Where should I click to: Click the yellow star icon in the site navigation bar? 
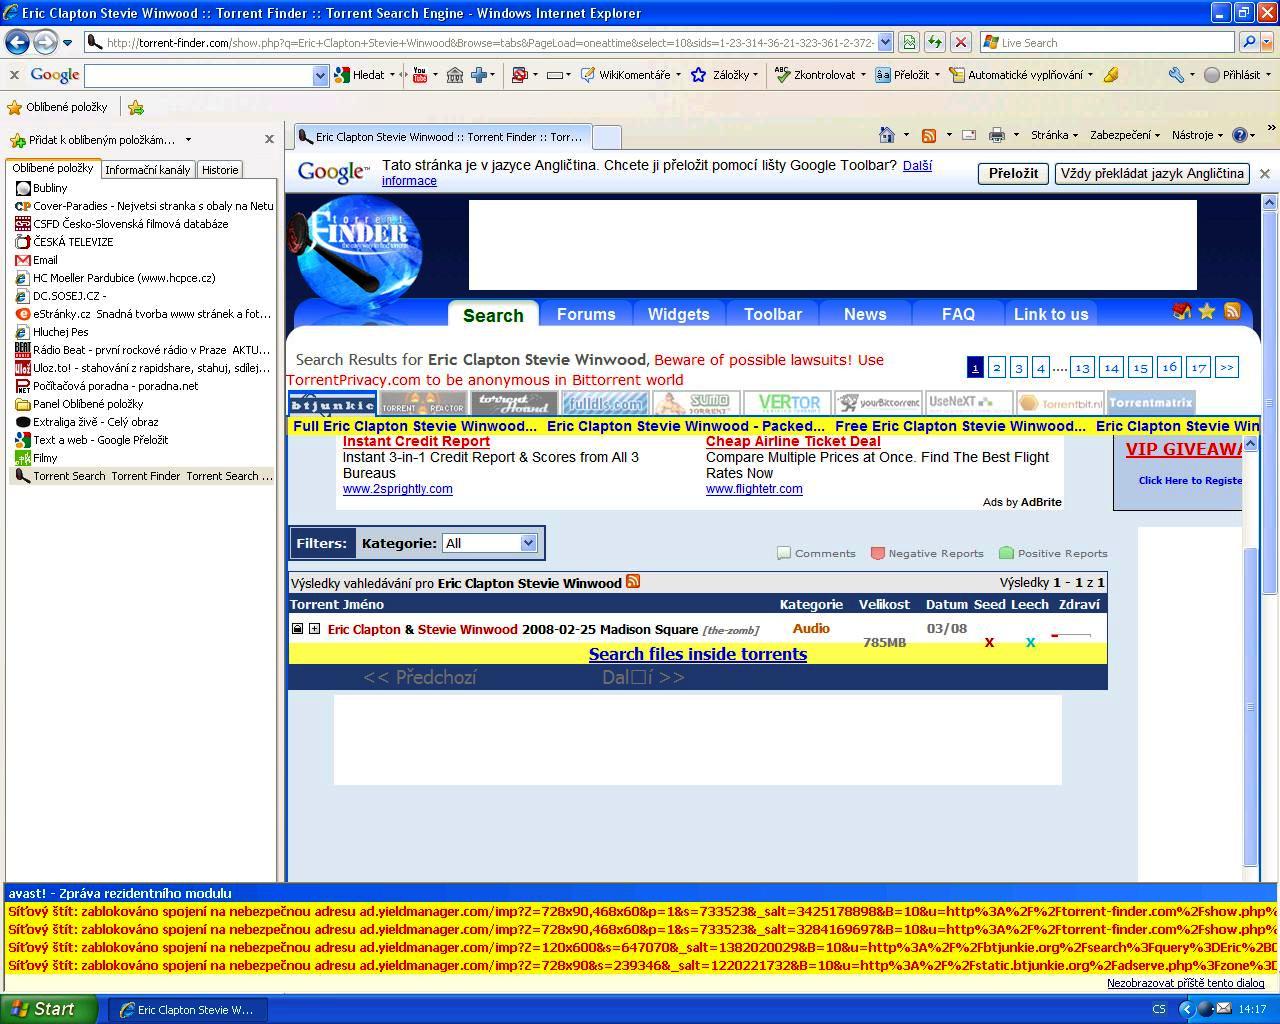click(1207, 311)
